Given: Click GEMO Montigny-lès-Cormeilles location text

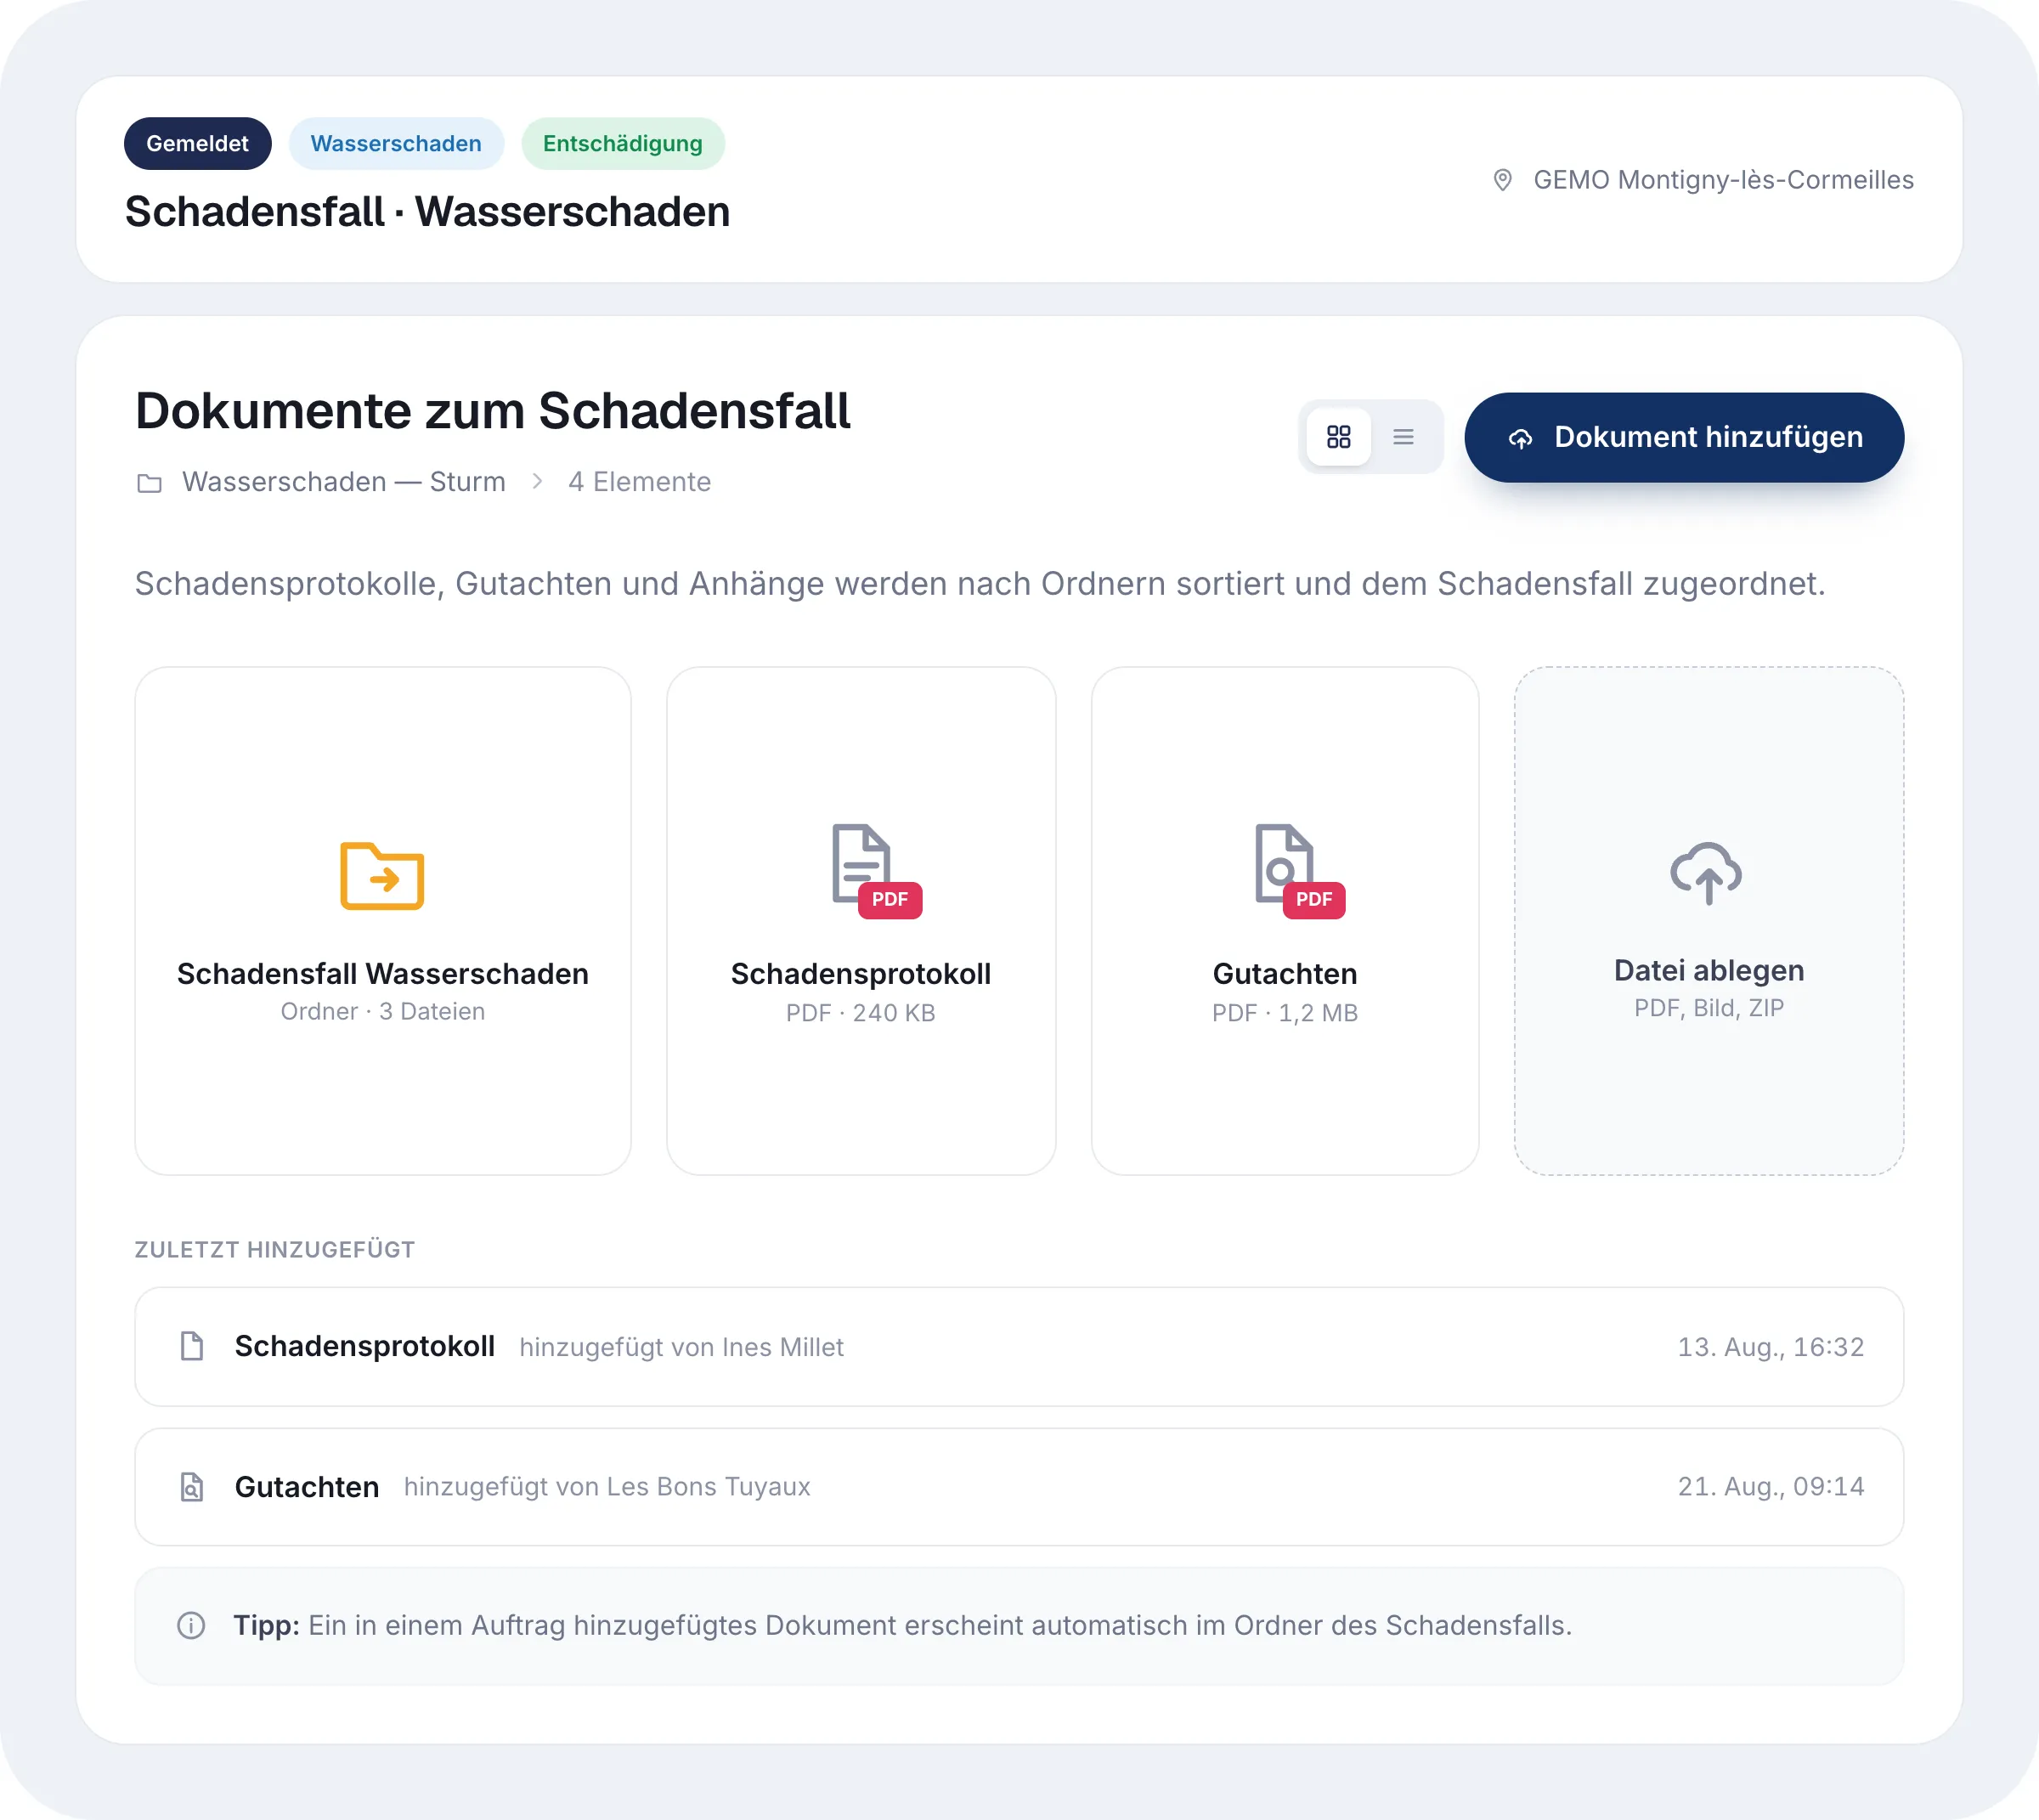Looking at the screenshot, I should click(1723, 180).
